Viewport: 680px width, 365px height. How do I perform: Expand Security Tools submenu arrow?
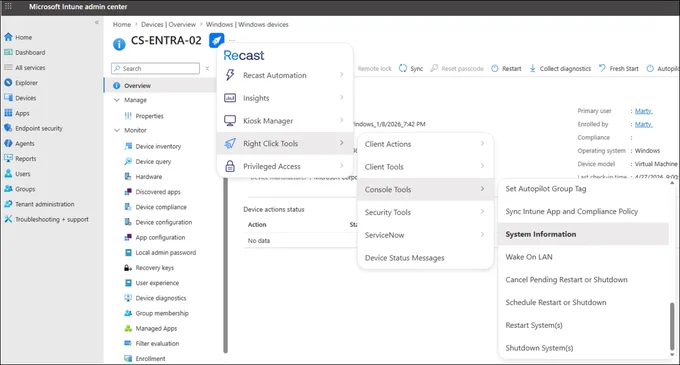pos(482,212)
